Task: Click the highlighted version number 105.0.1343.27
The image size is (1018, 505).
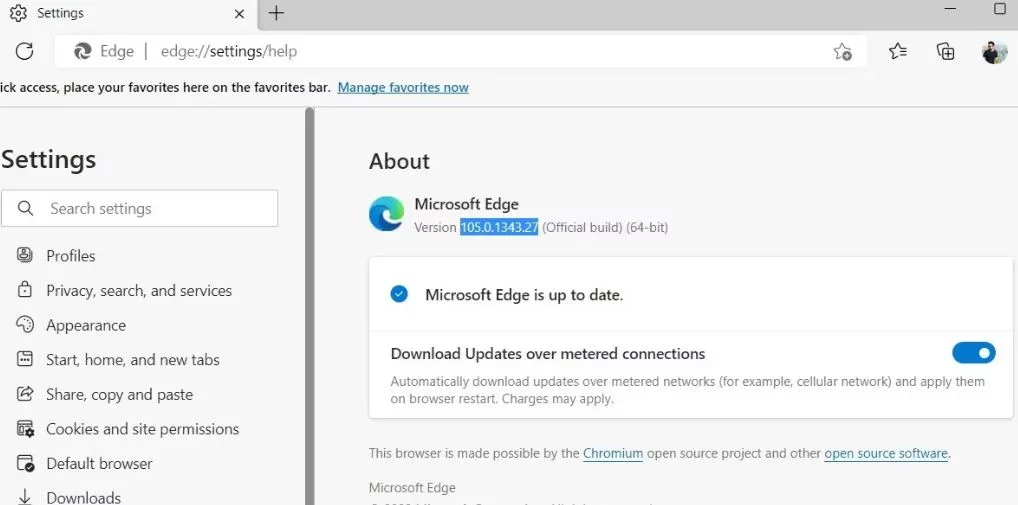Action: 499,227
